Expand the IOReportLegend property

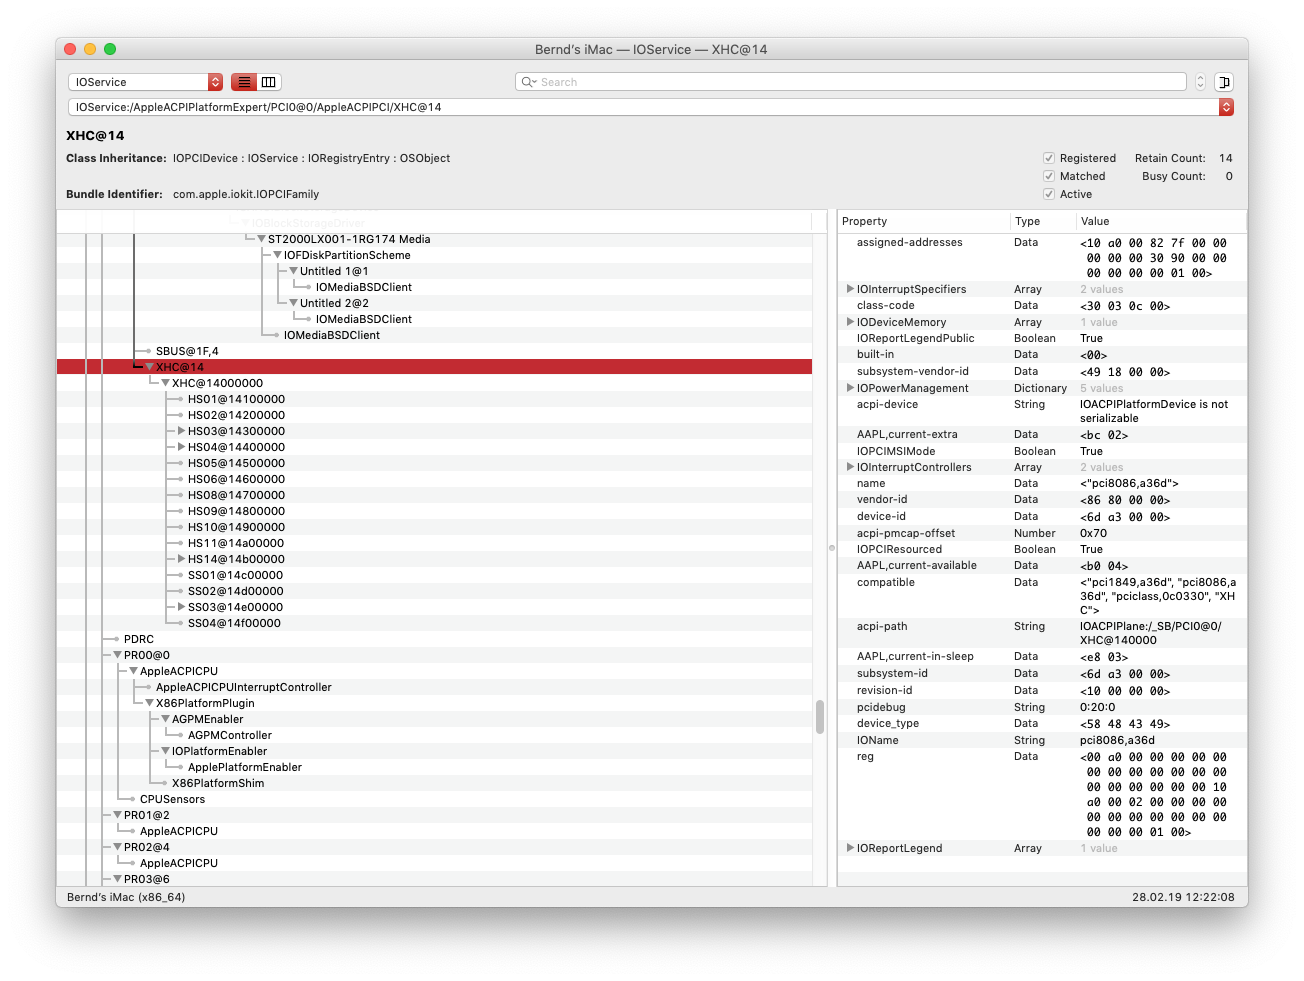(x=850, y=848)
